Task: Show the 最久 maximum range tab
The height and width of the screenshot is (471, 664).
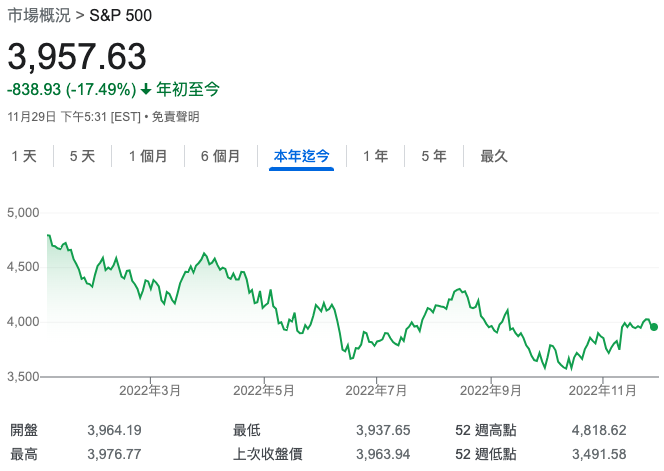Action: [x=494, y=156]
